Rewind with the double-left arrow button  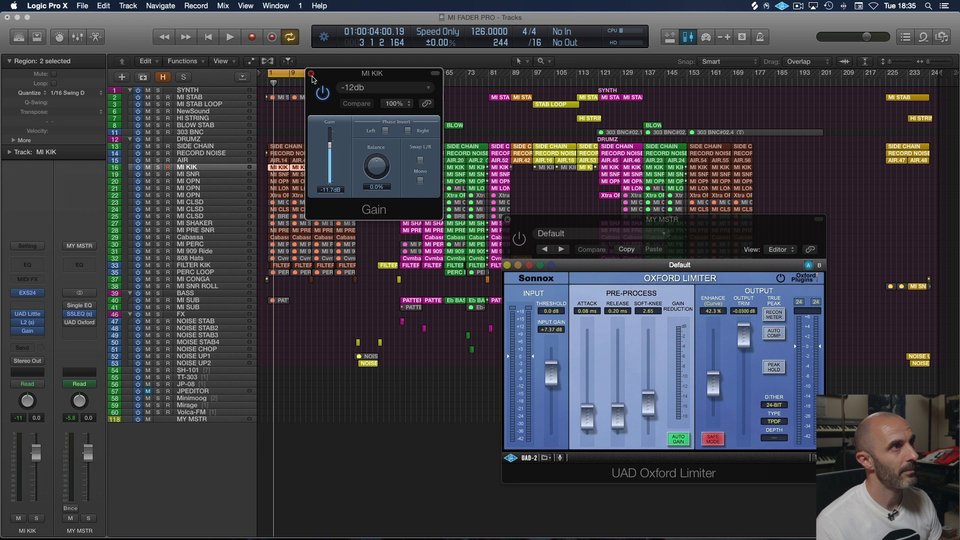click(164, 37)
